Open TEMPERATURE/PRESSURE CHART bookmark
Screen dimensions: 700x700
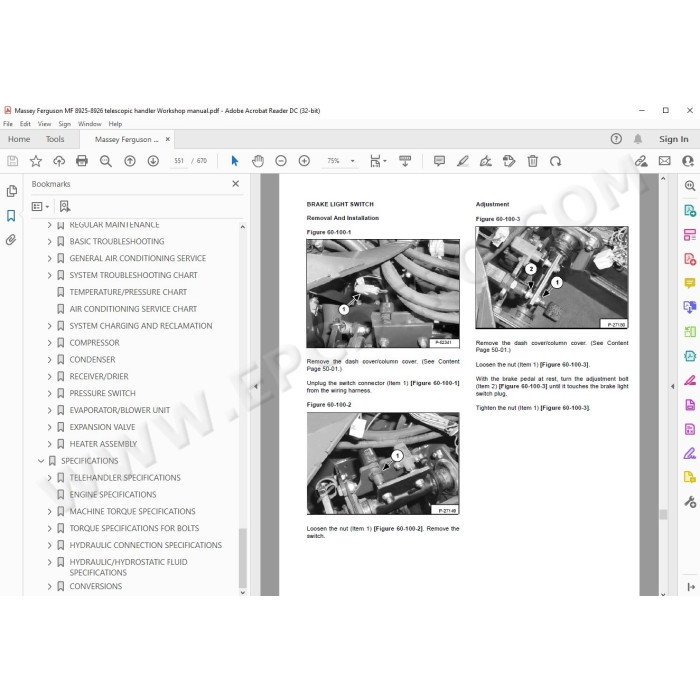click(128, 292)
